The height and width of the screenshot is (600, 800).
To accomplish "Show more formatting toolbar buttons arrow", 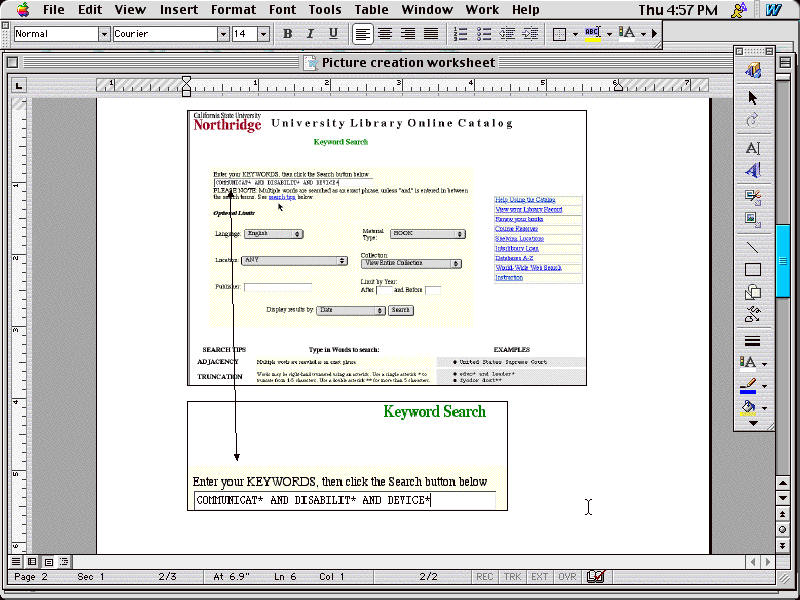I will (x=655, y=34).
